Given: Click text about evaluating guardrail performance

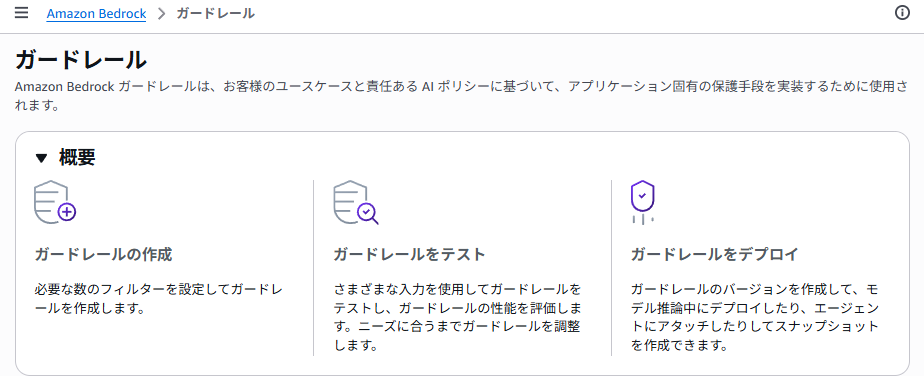Looking at the screenshot, I should point(458,317).
